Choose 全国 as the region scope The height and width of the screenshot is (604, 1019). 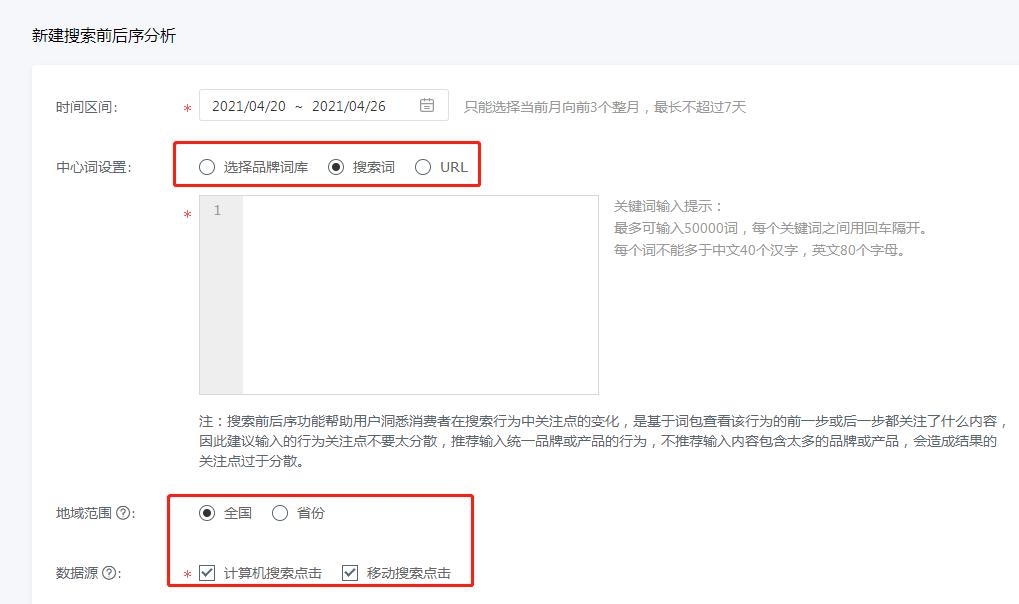pyautogui.click(x=209, y=512)
